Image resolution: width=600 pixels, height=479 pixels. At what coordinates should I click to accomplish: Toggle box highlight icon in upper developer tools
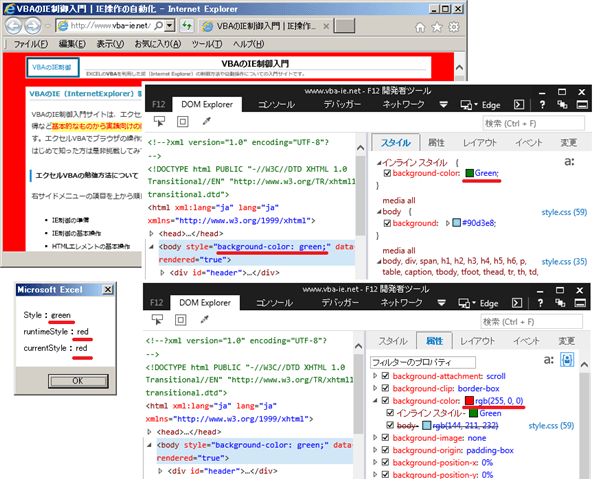[x=183, y=122]
